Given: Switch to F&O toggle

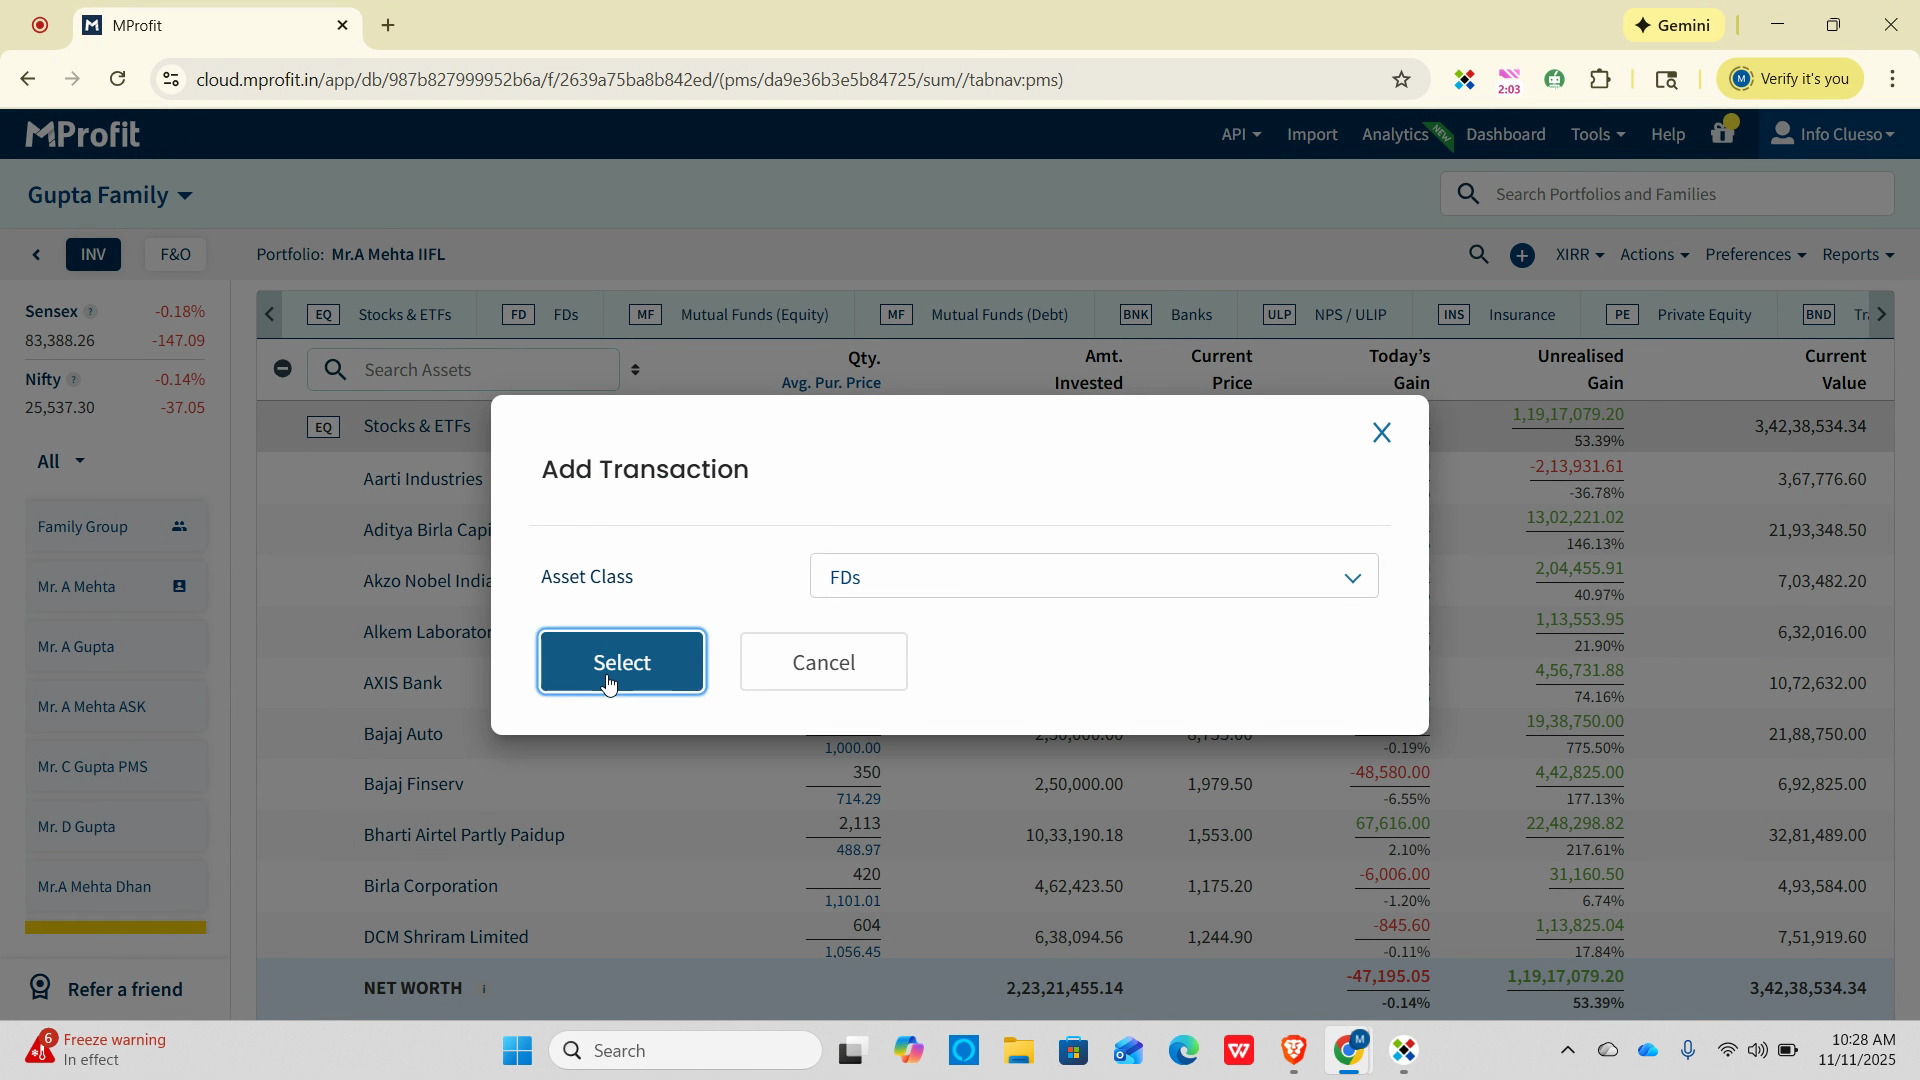Looking at the screenshot, I should coord(175,255).
